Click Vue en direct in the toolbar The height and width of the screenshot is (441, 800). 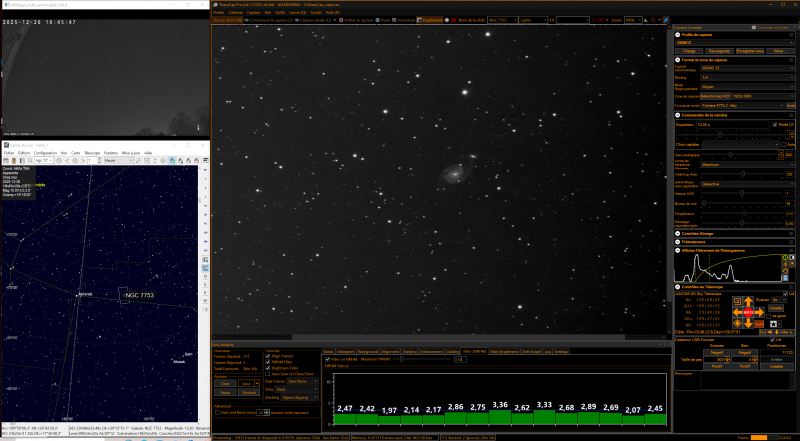227,20
